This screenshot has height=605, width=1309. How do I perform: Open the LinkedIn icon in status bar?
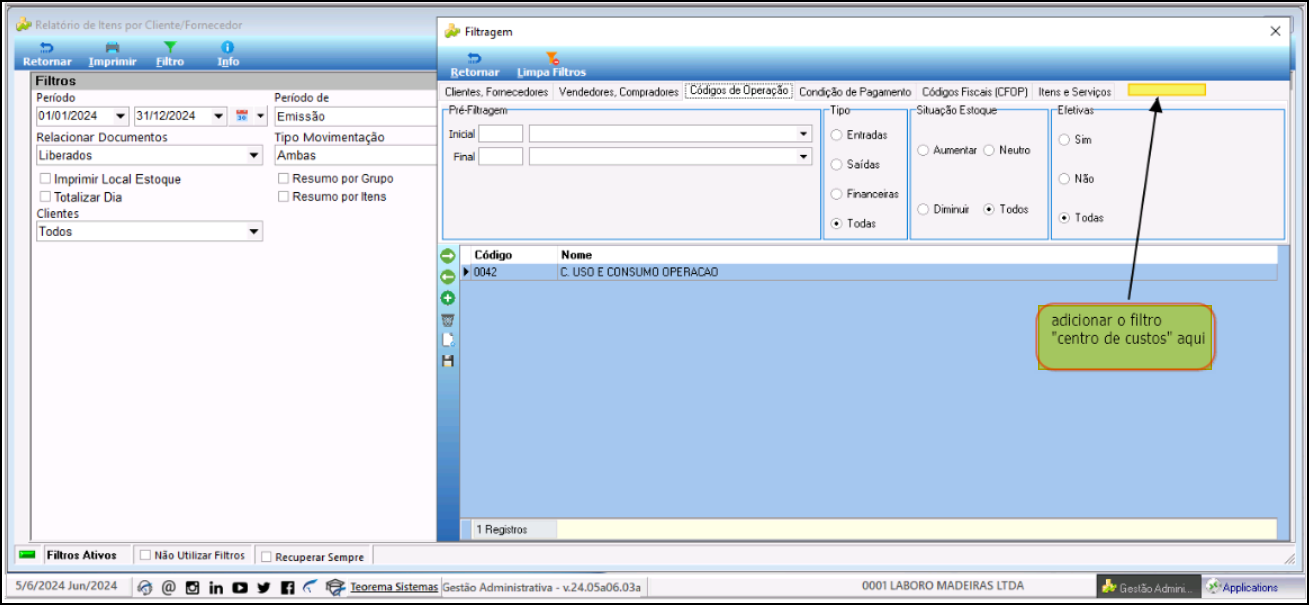(216, 587)
